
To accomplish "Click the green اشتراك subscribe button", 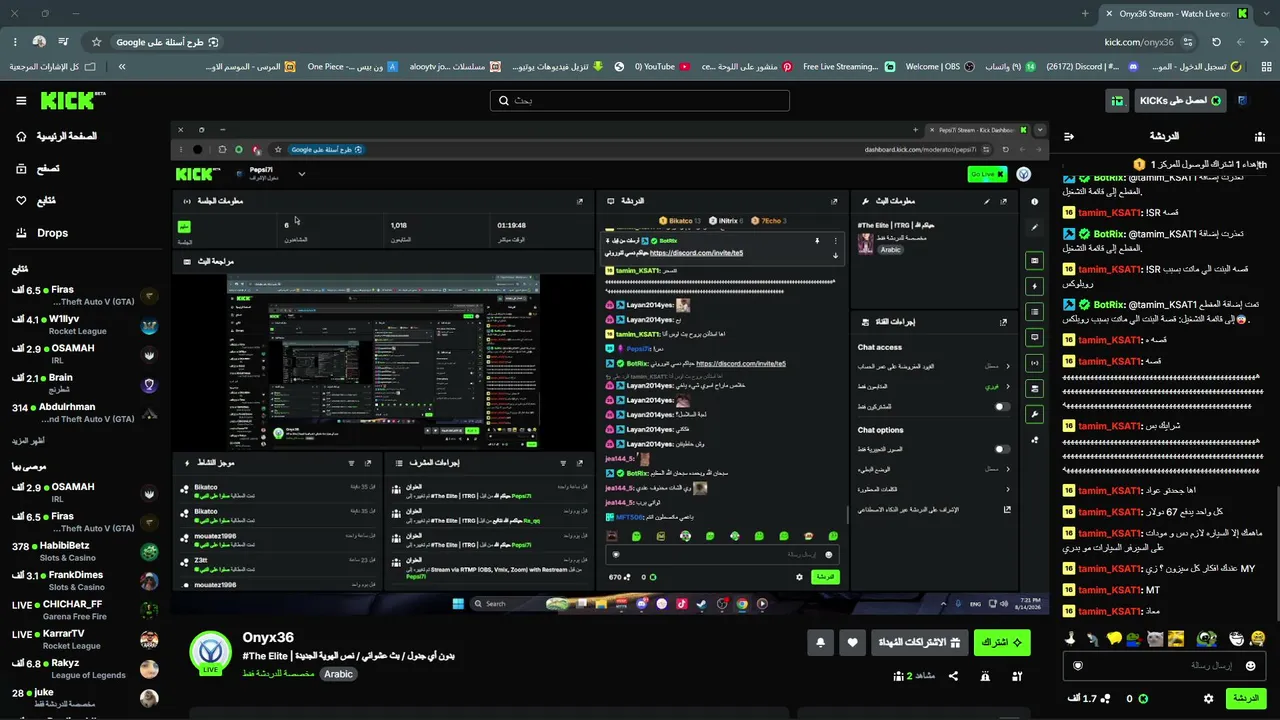I will point(1002,642).
